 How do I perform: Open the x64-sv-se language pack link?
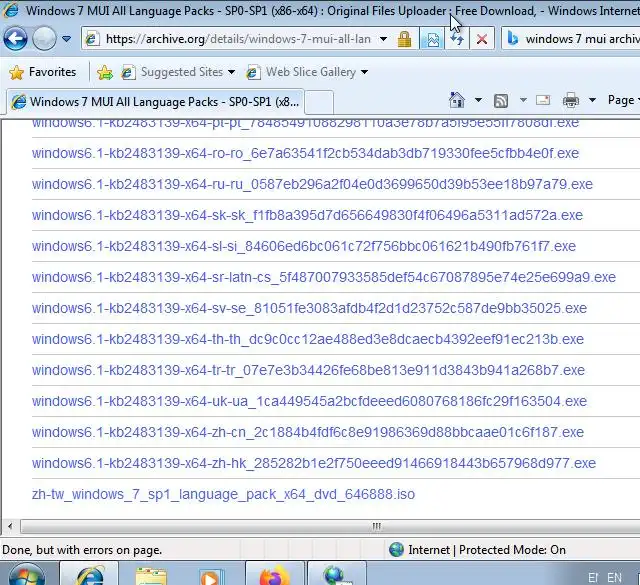coord(309,308)
